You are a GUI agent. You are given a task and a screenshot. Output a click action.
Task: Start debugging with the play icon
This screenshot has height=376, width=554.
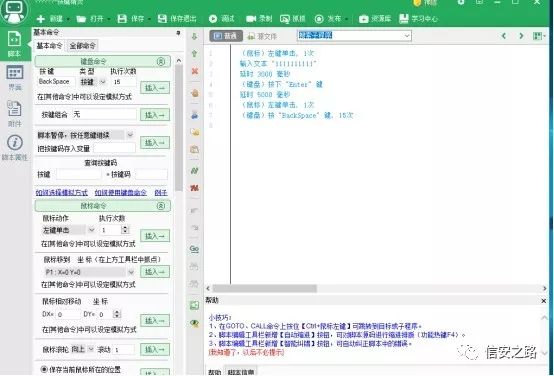213,19
